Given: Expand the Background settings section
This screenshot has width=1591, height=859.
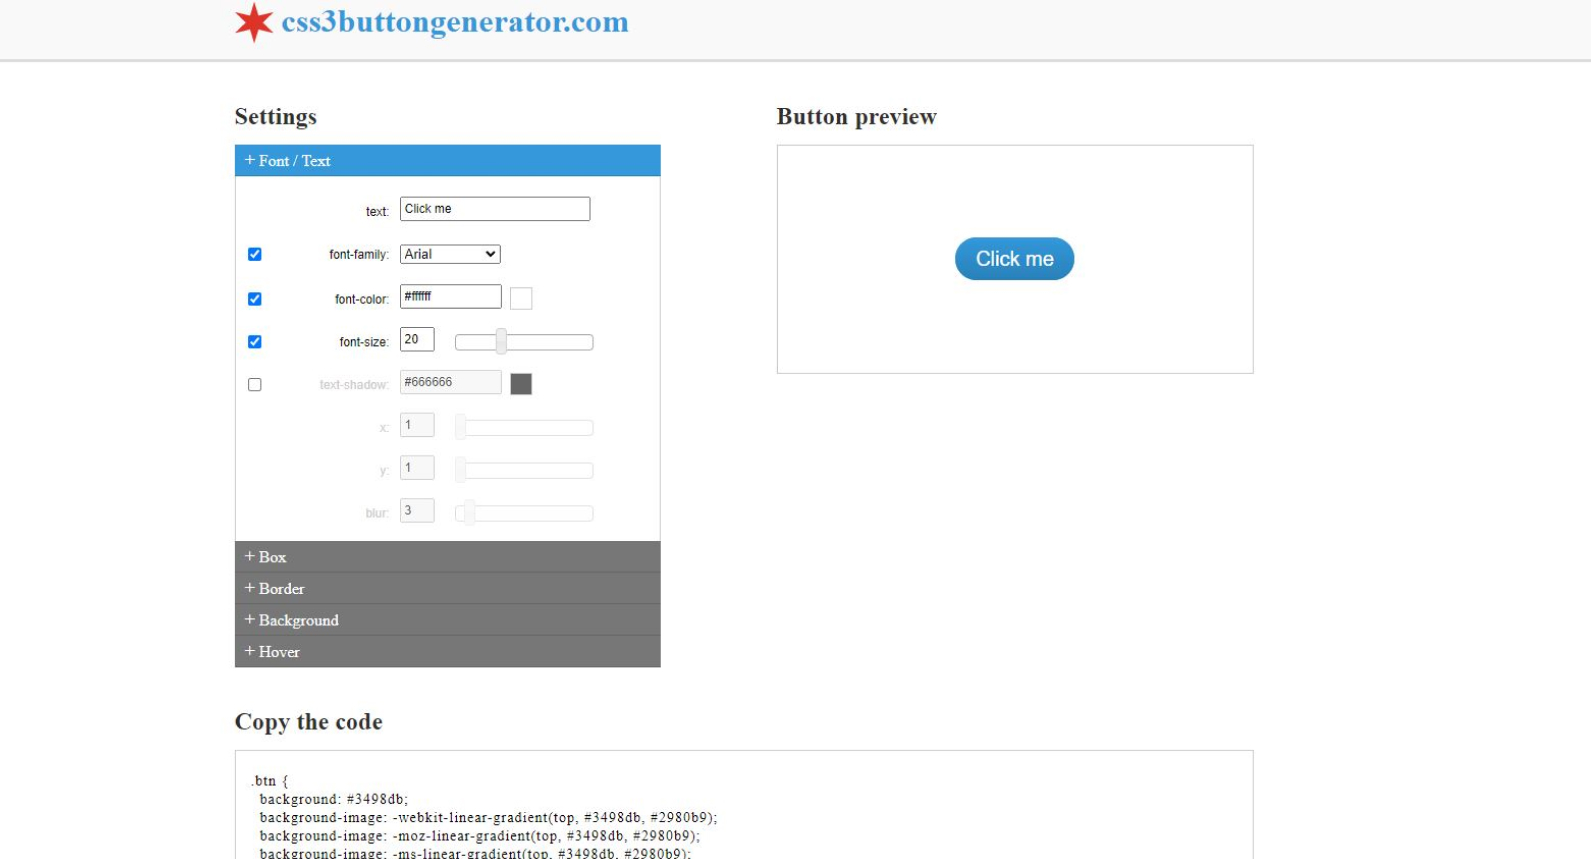Looking at the screenshot, I should coord(447,620).
